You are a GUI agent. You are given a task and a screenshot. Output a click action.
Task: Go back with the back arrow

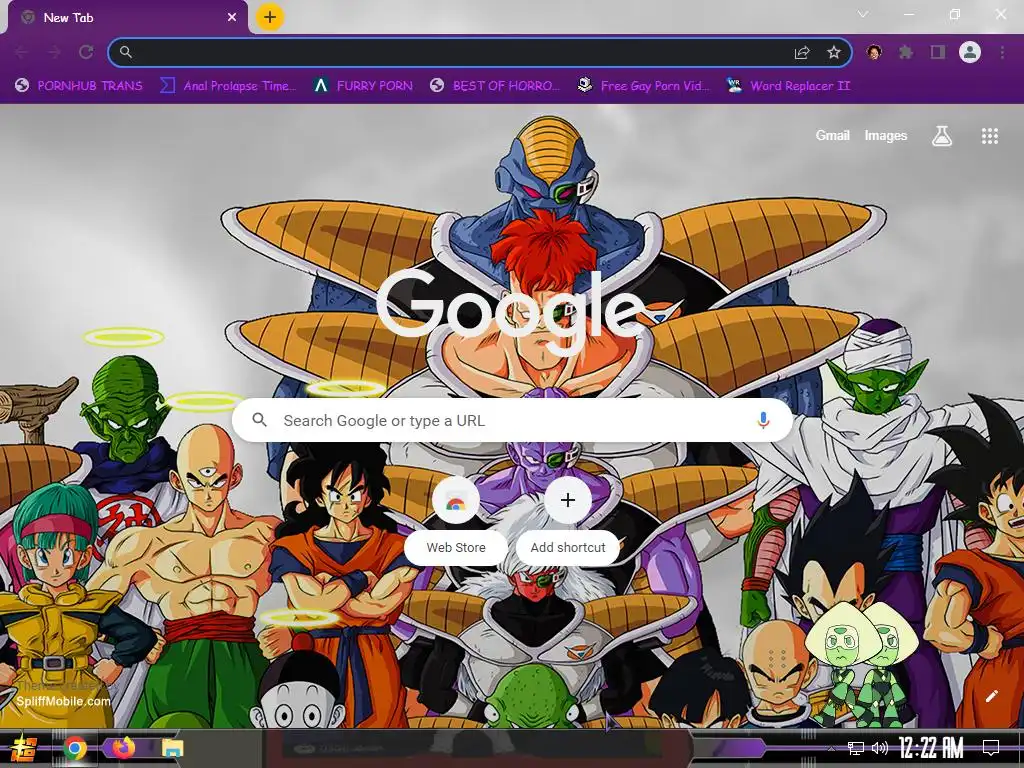22,52
